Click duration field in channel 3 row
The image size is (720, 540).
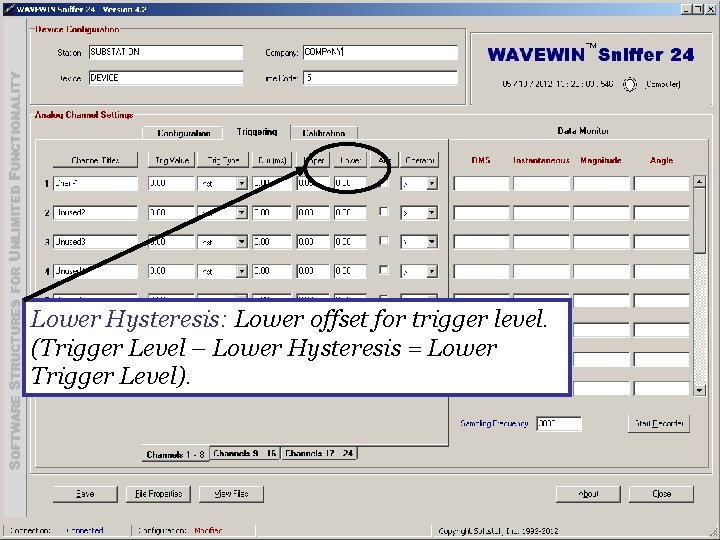click(x=272, y=242)
